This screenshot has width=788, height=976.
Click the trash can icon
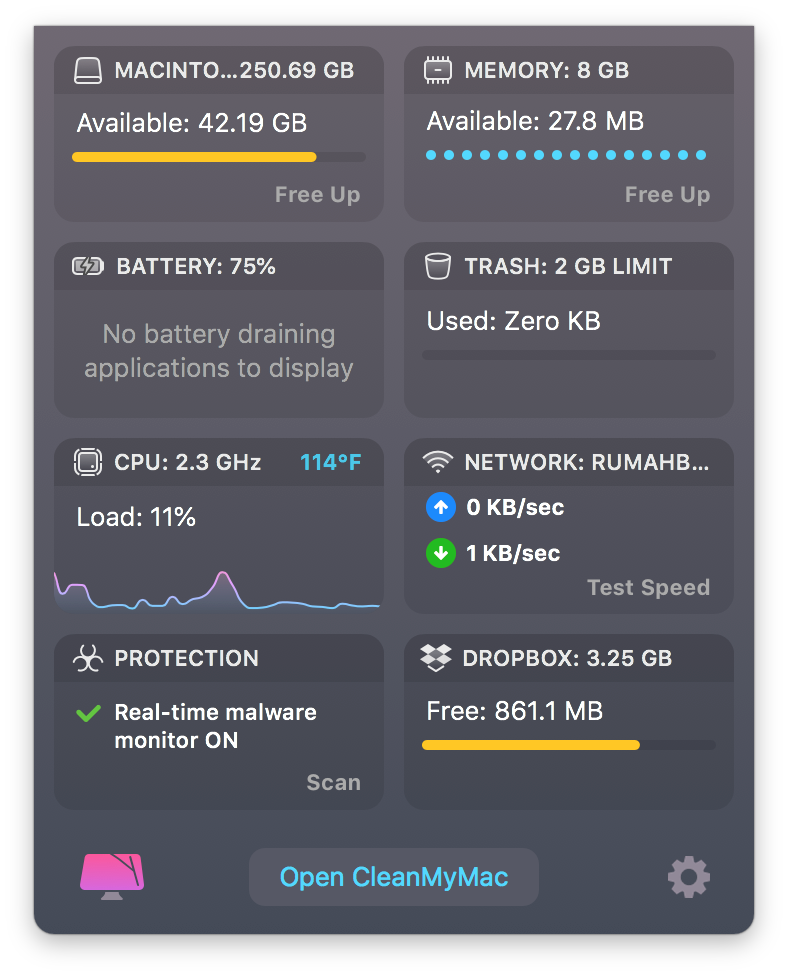pos(438,266)
